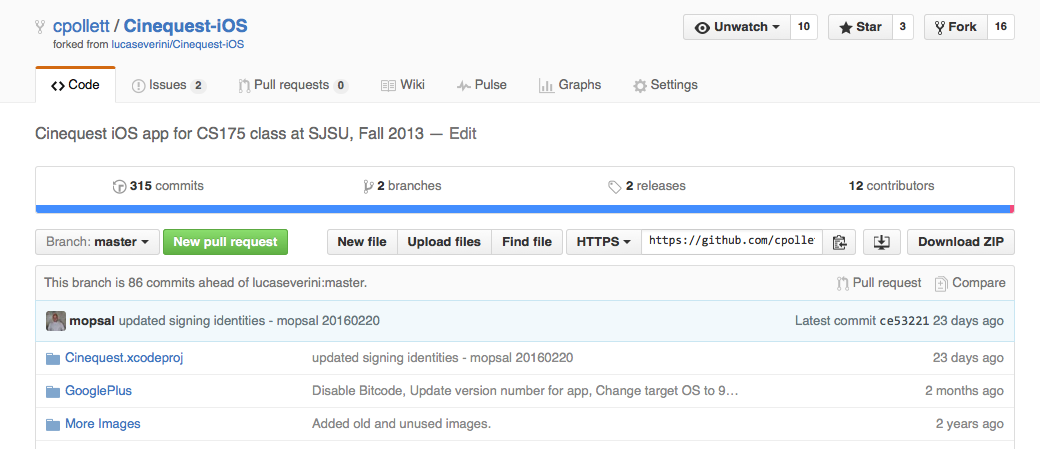Click the fork icon beside cpollett
Screen dimensions: 1040x449
coord(41,27)
